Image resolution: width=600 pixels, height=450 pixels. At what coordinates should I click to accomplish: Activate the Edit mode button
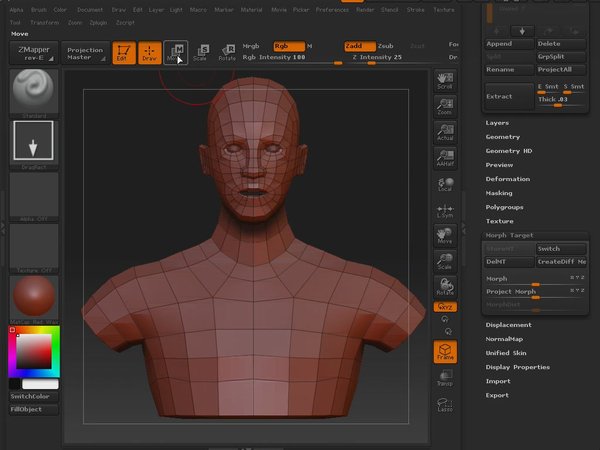[124, 53]
